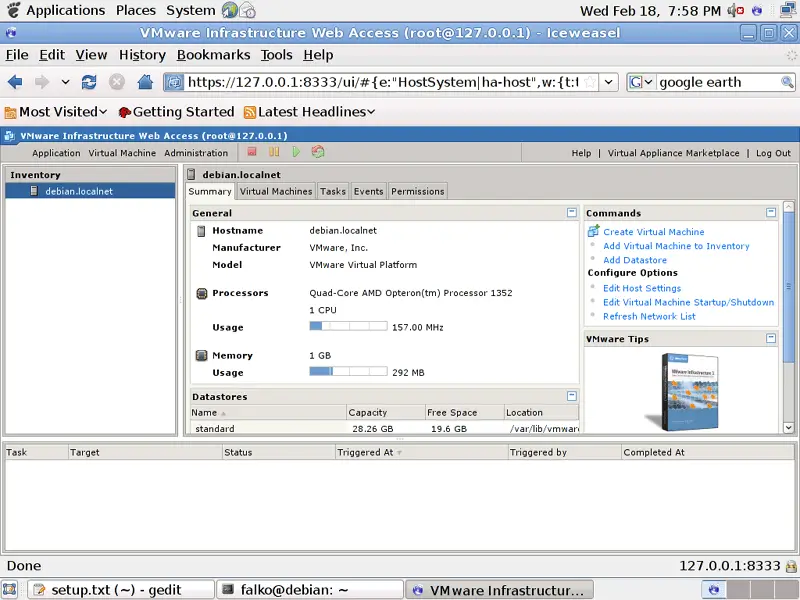This screenshot has height=600, width=800.
Task: Click the green Power On icon
Action: pos(296,152)
